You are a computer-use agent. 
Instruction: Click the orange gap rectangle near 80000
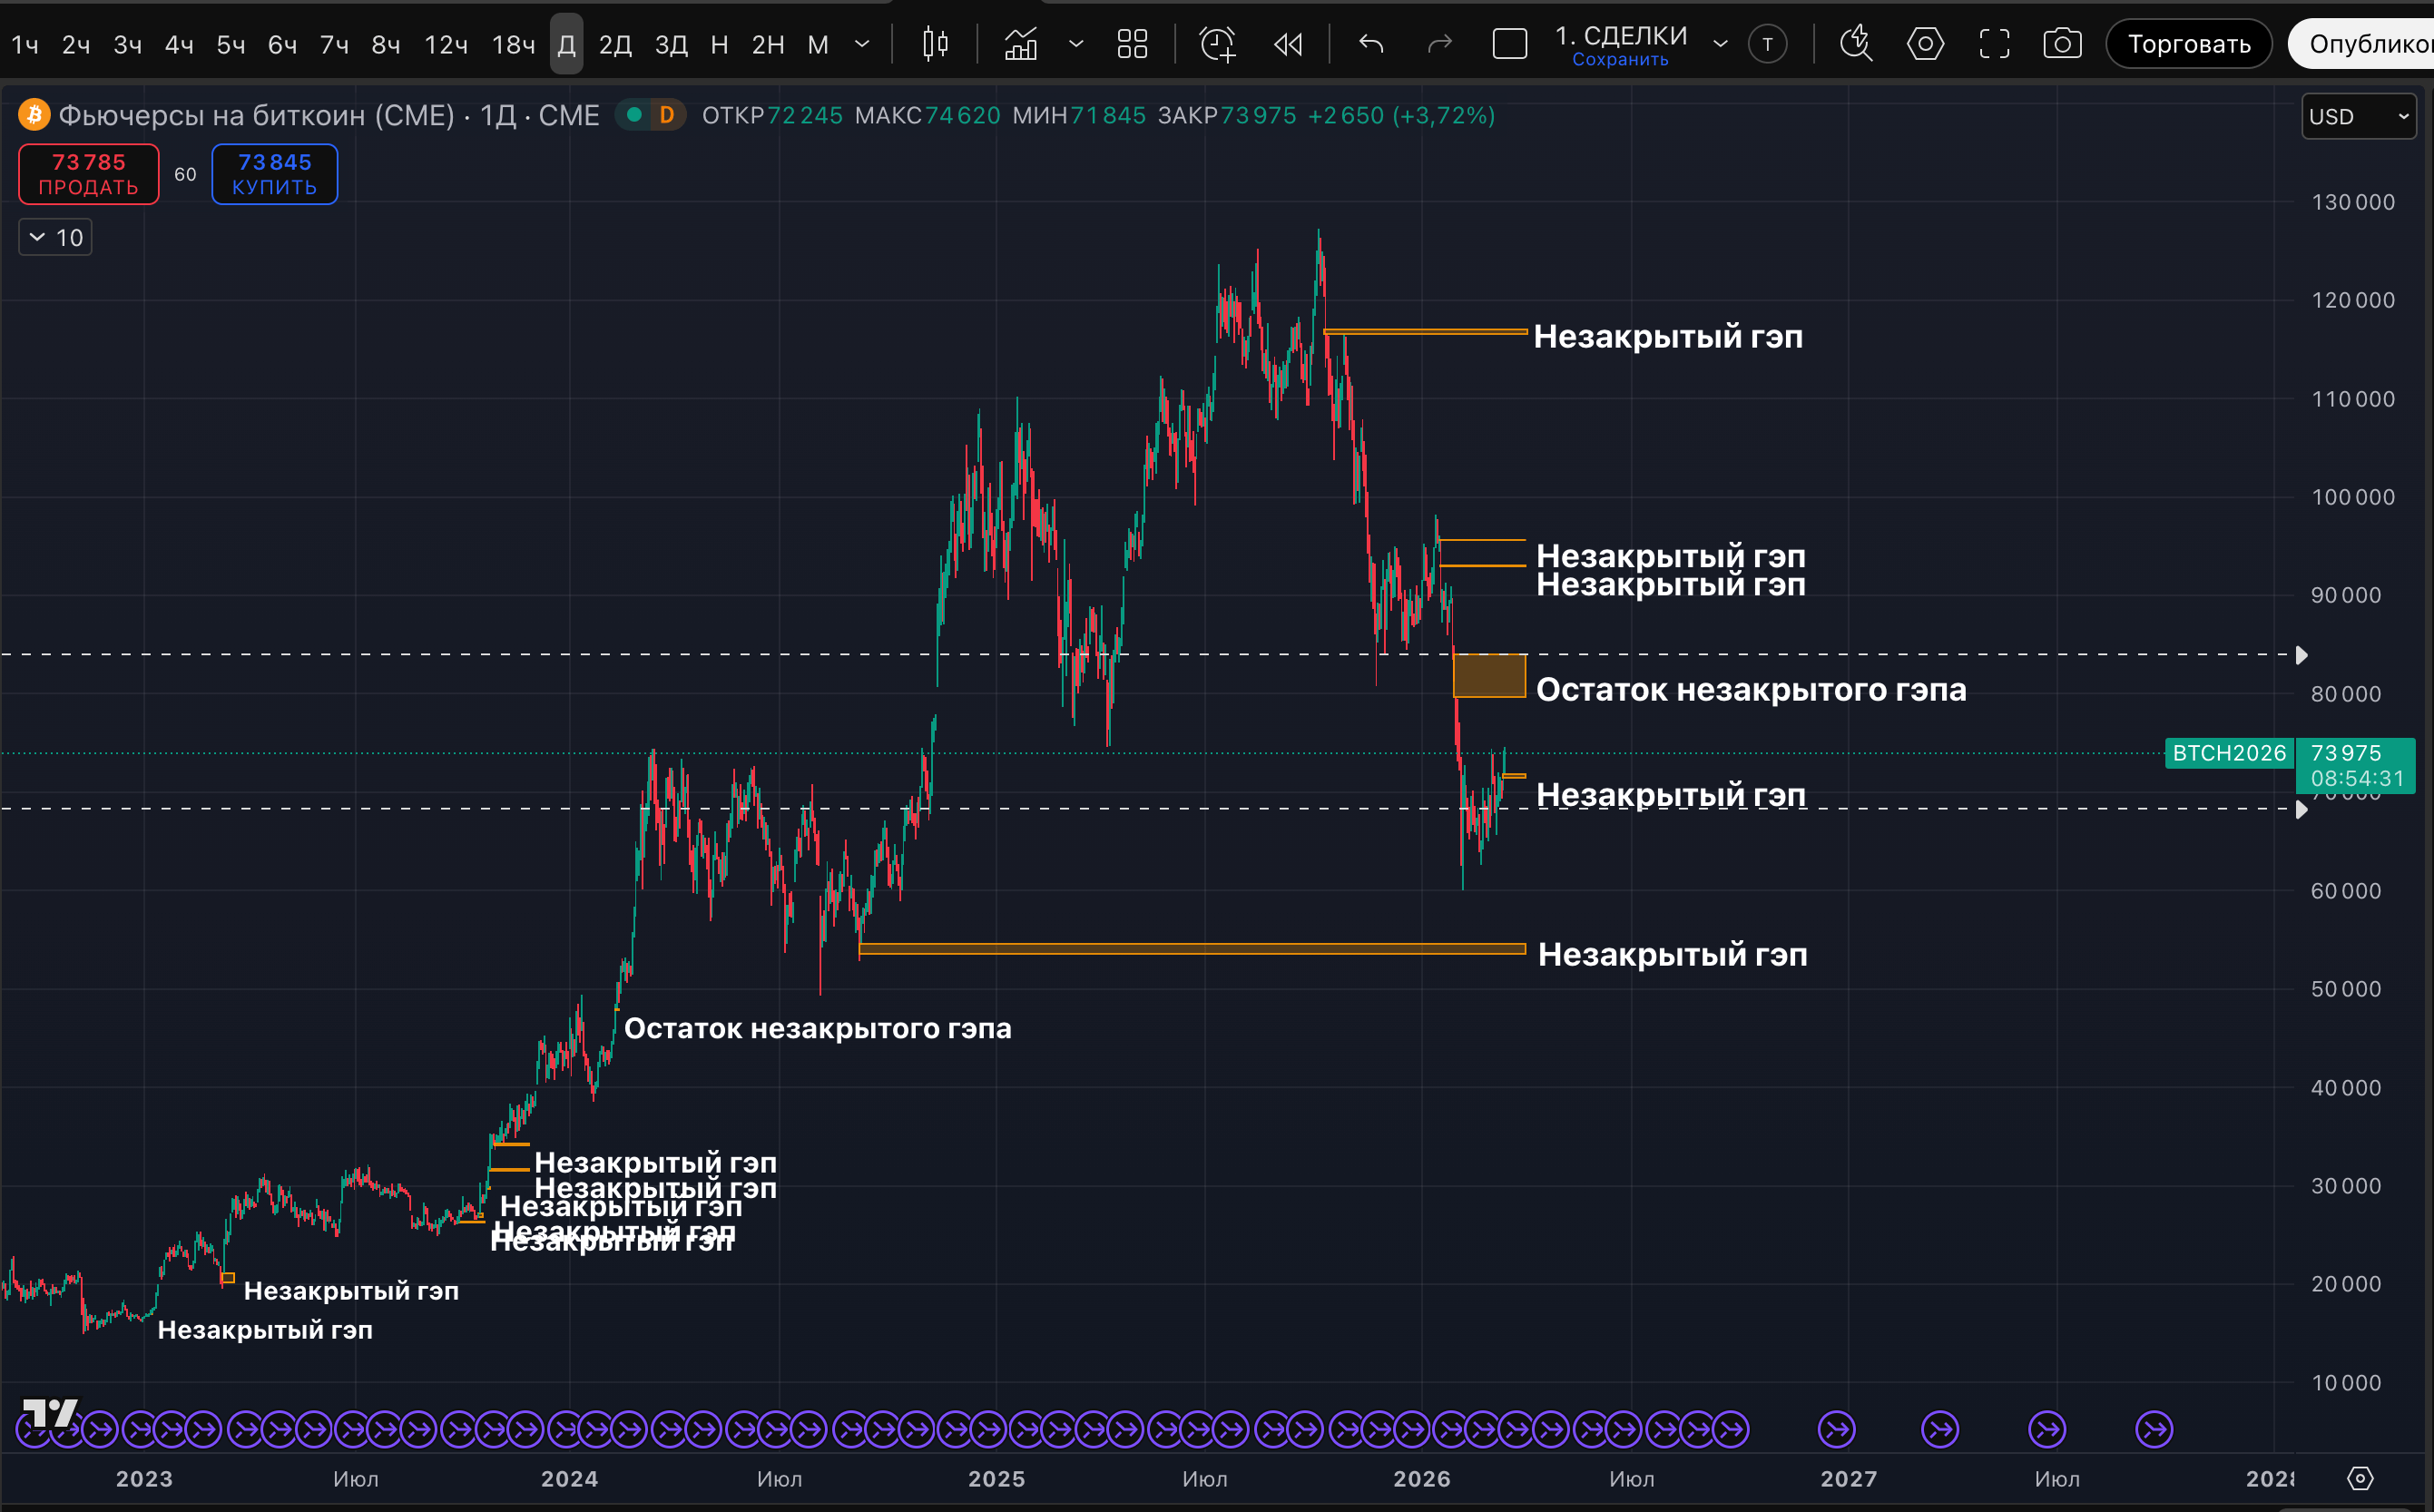[1489, 676]
